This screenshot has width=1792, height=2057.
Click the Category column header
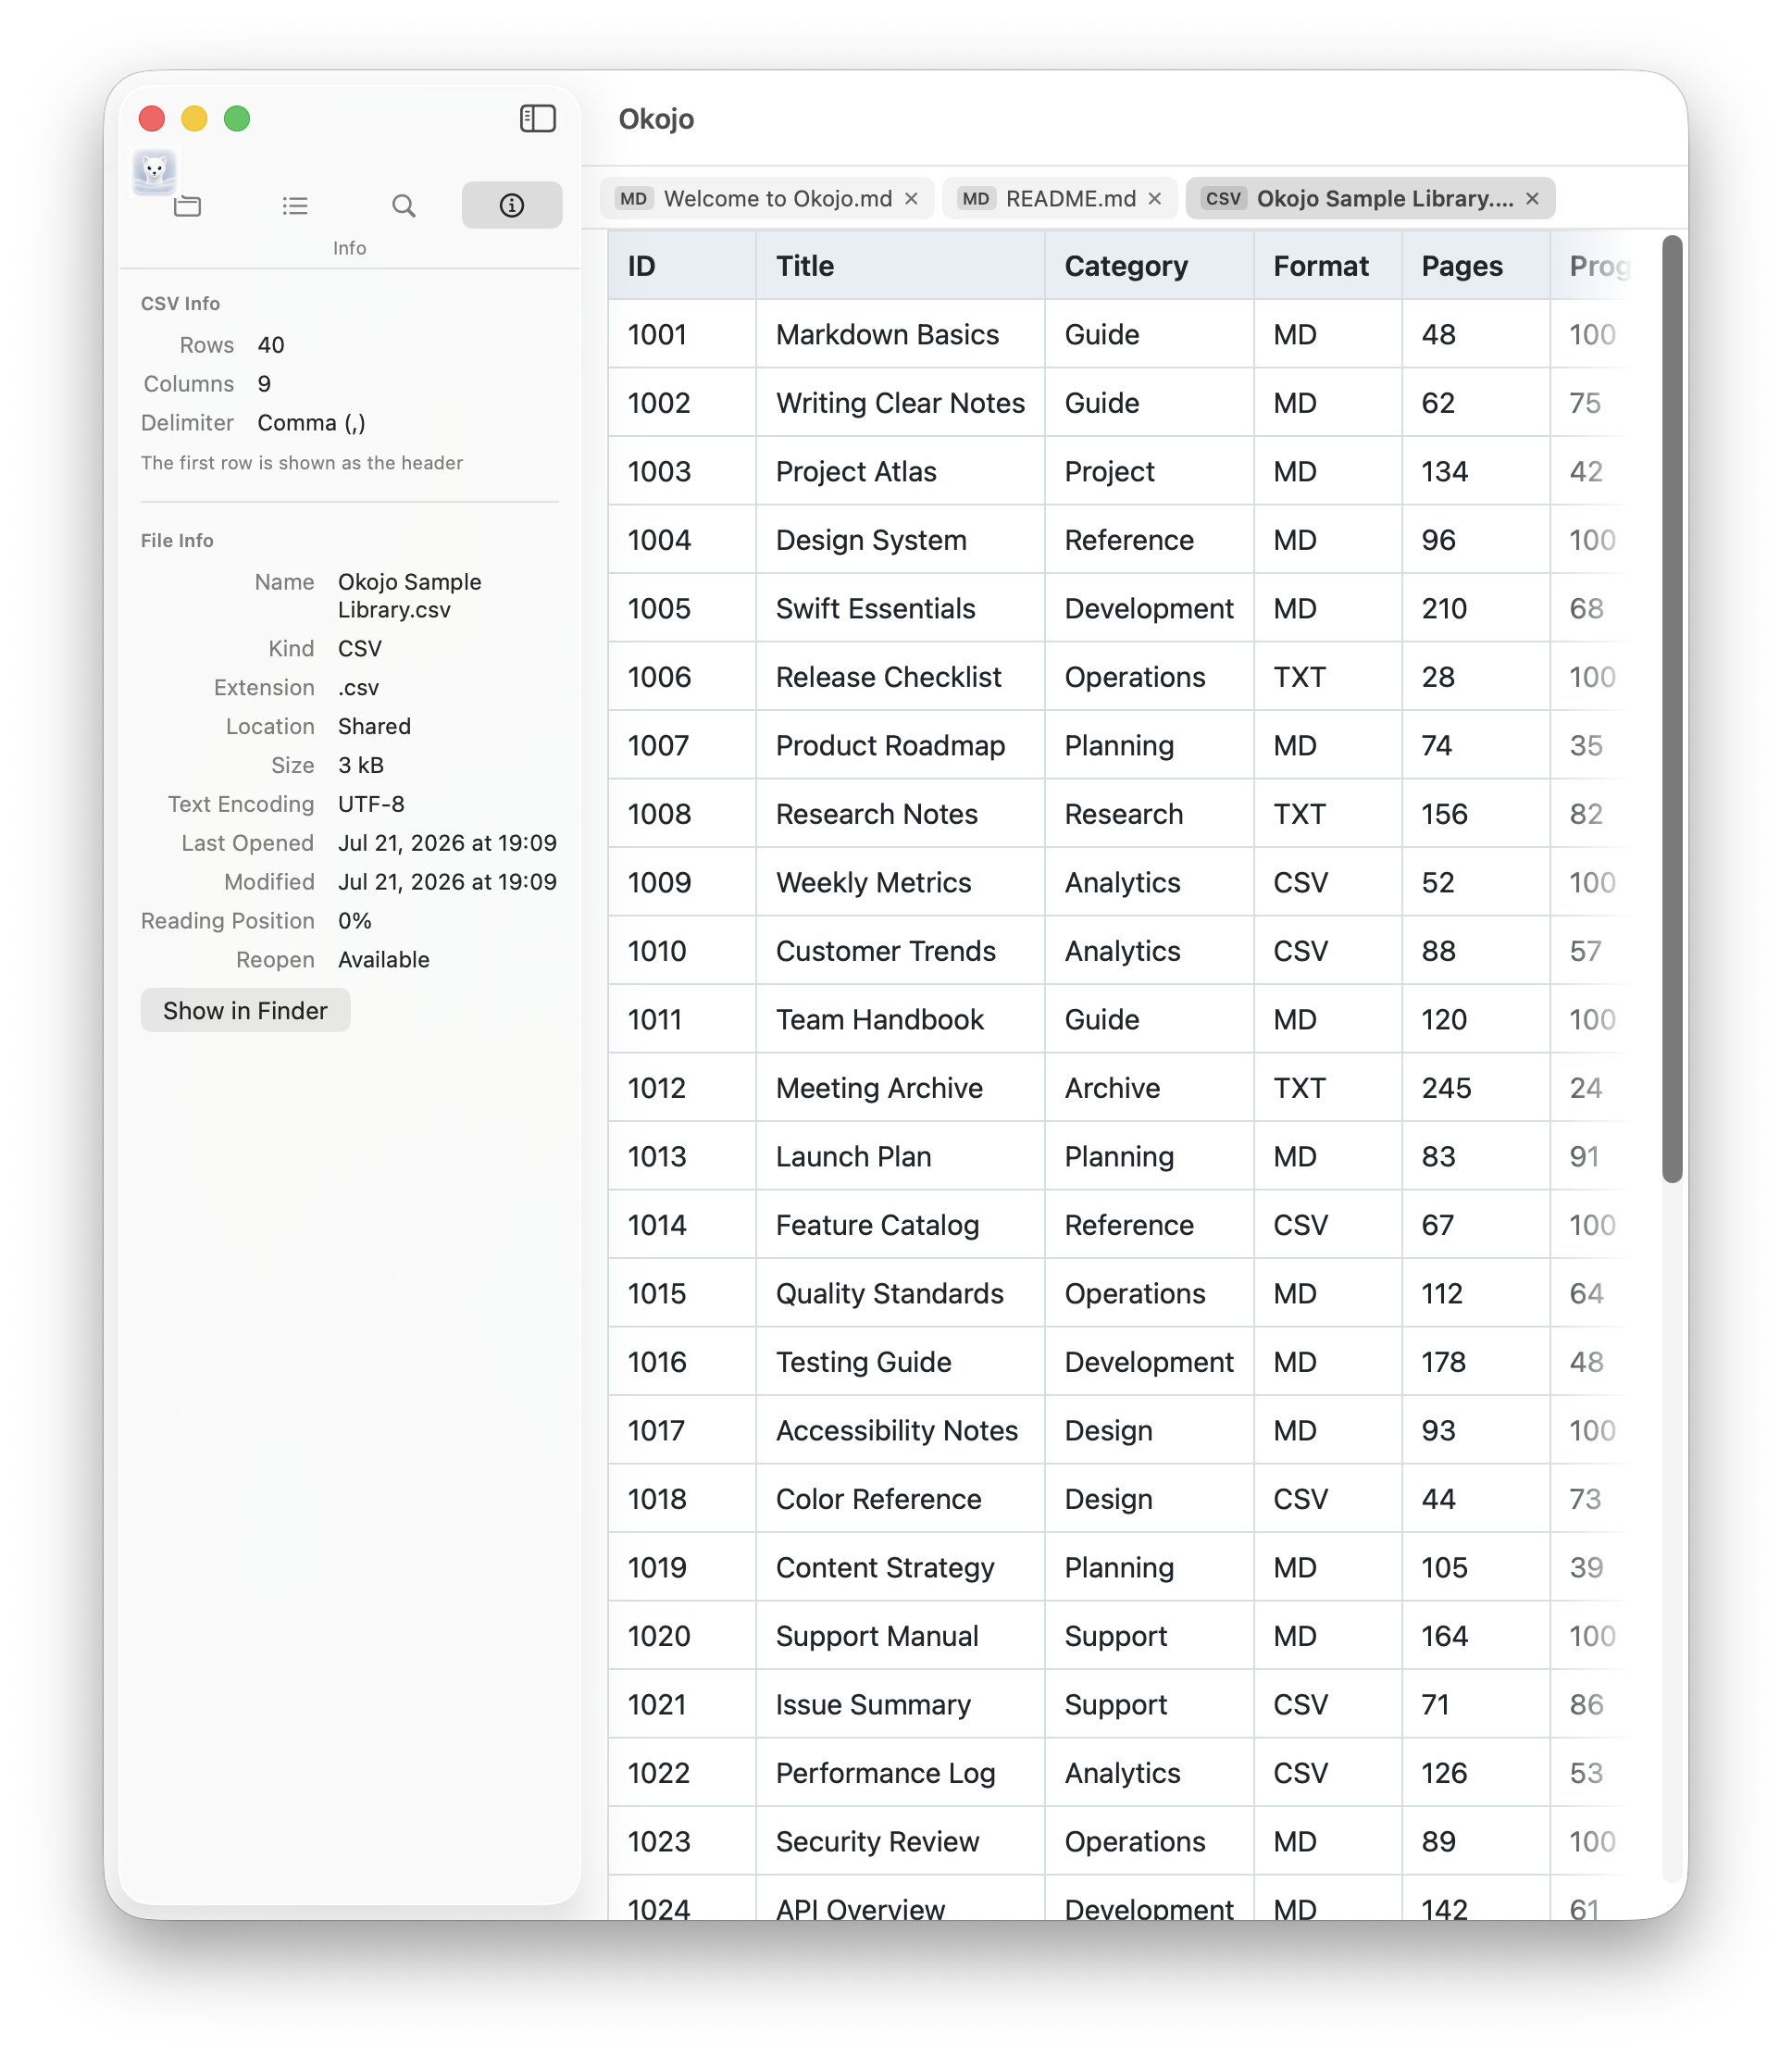click(1149, 266)
